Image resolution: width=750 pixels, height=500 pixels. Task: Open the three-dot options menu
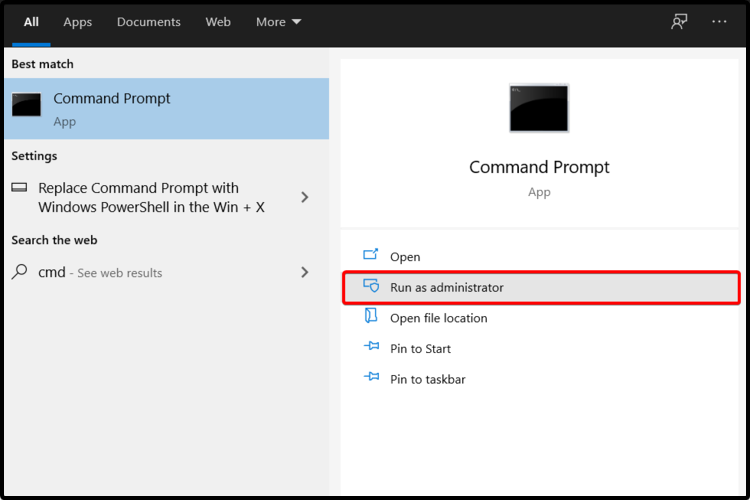point(719,22)
